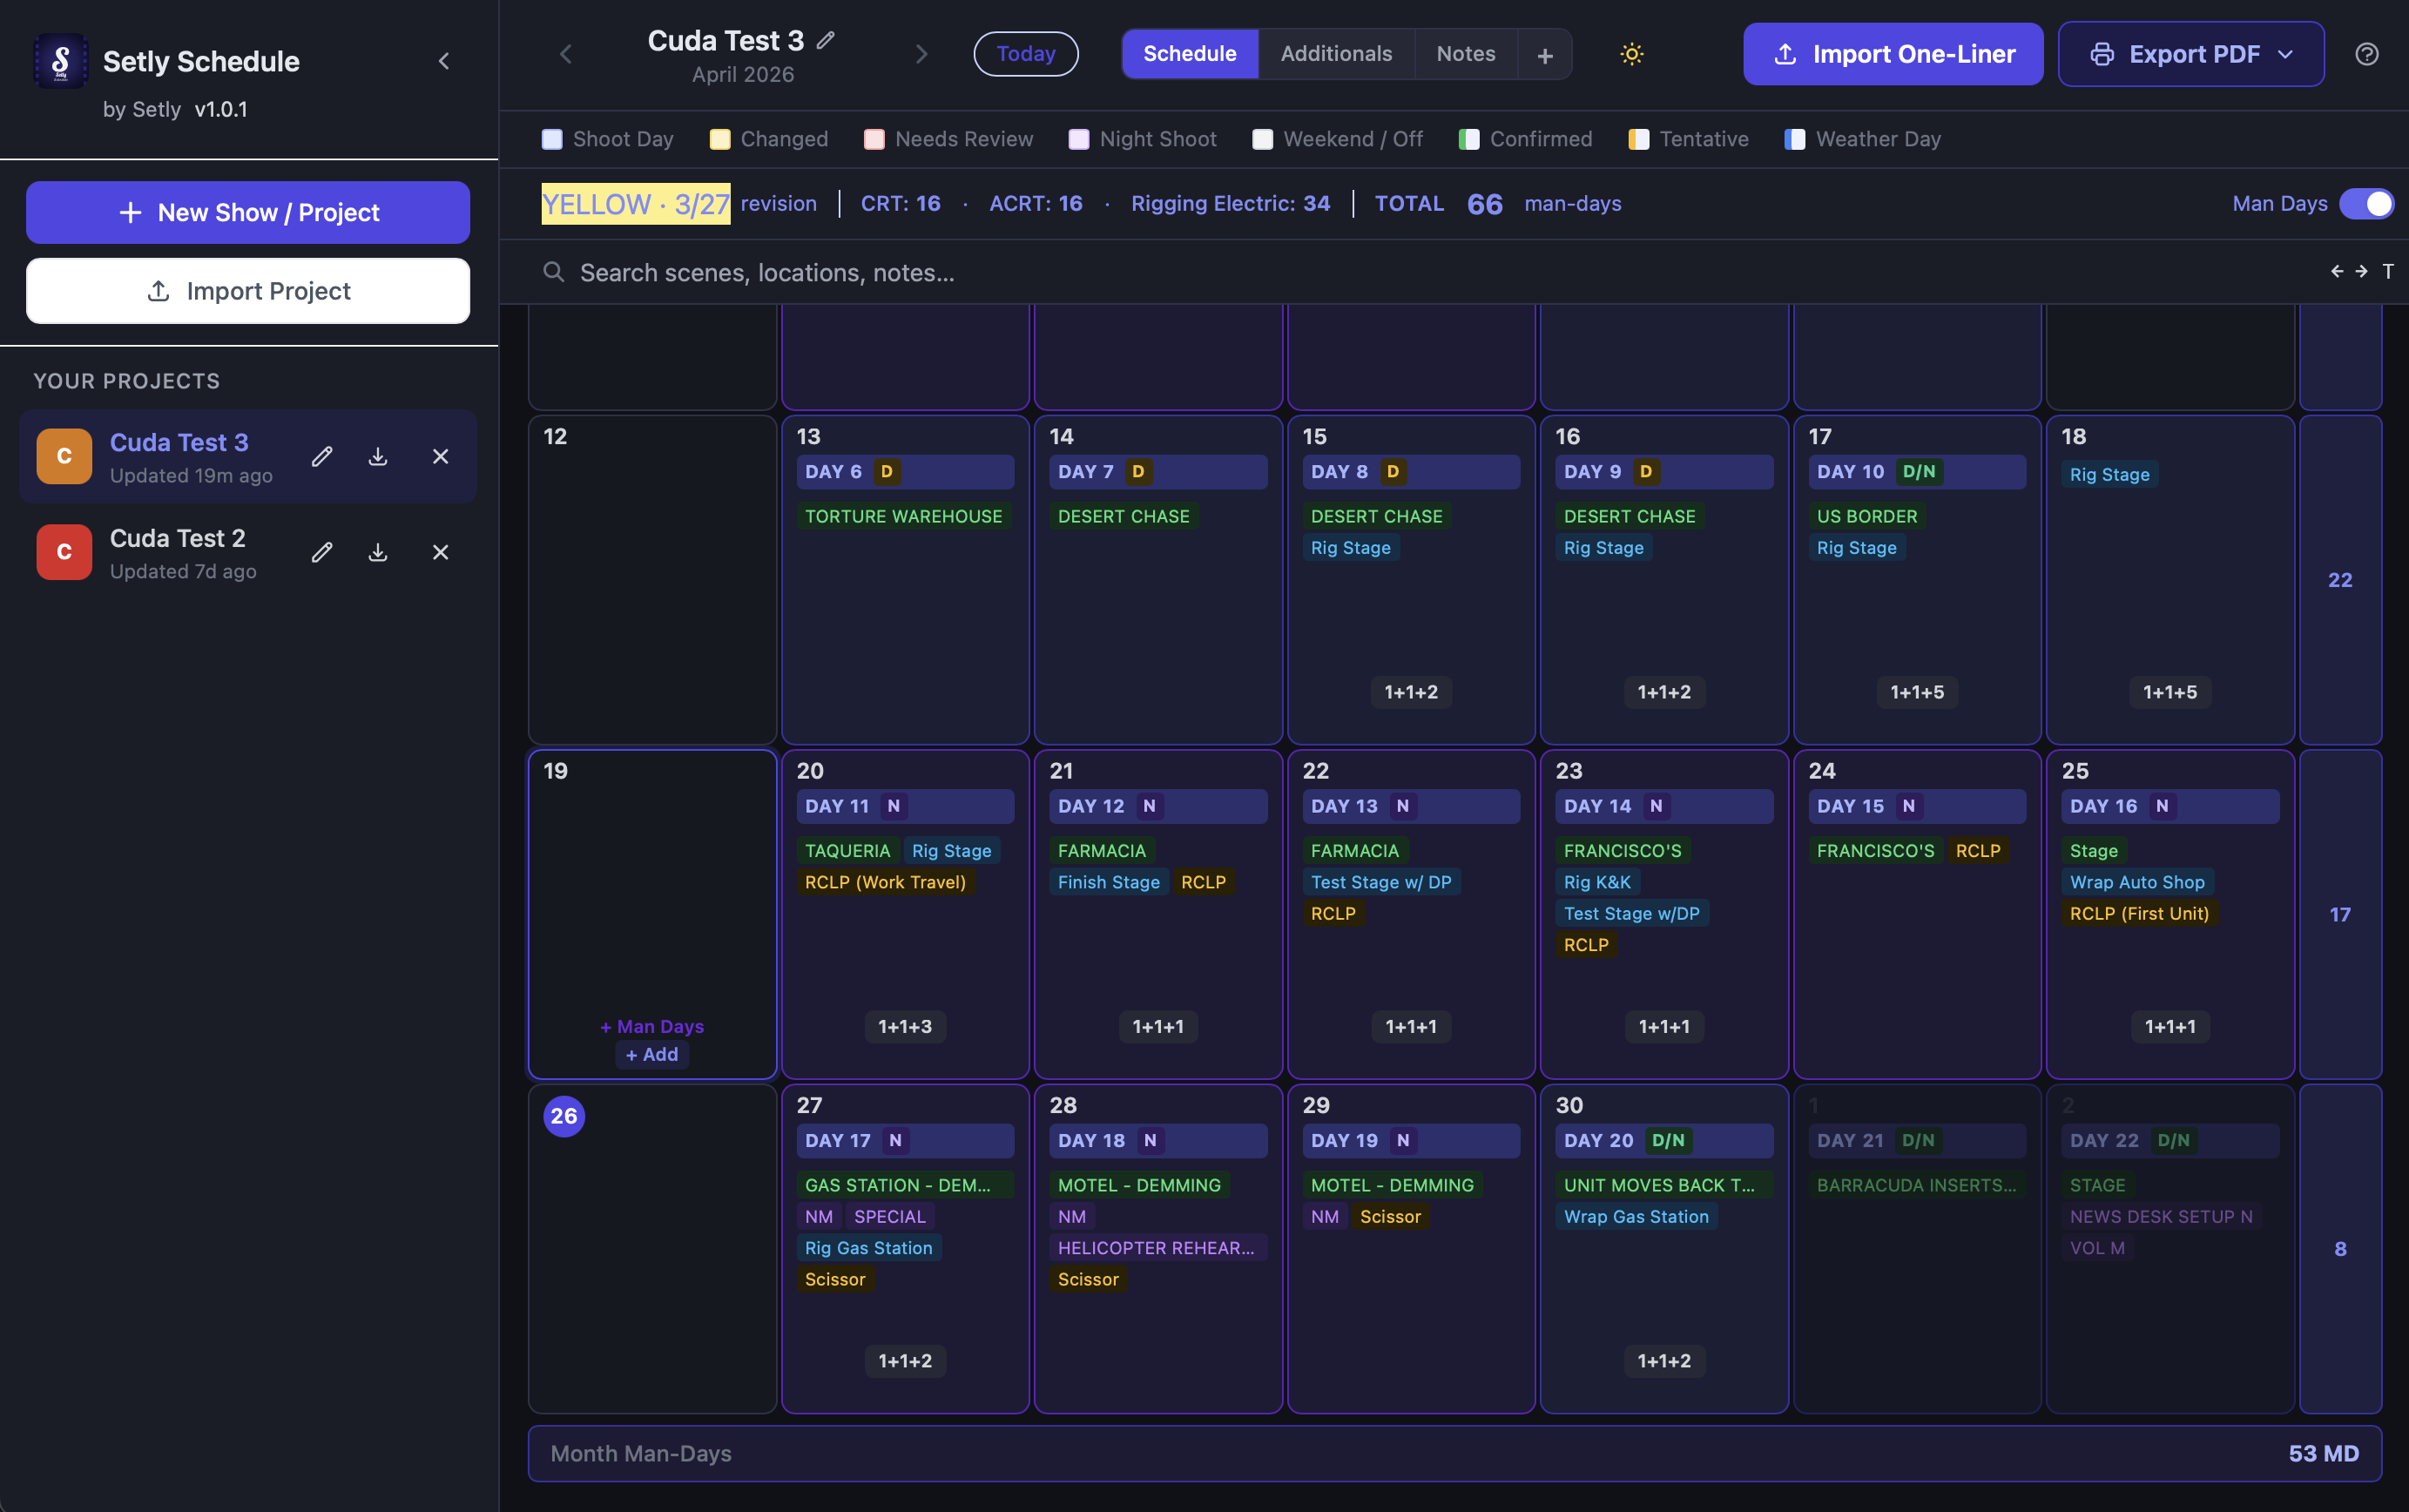Click Test Stage w/ DP tag on April 22
The height and width of the screenshot is (1512, 2409).
[x=1380, y=882]
